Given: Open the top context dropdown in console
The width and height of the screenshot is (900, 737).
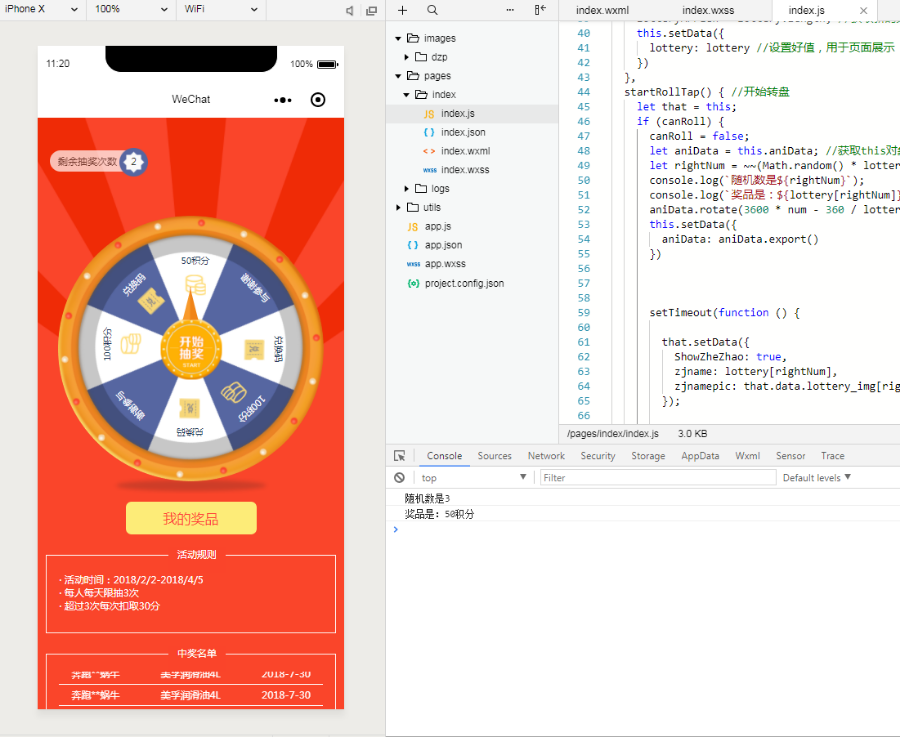Looking at the screenshot, I should click(473, 478).
